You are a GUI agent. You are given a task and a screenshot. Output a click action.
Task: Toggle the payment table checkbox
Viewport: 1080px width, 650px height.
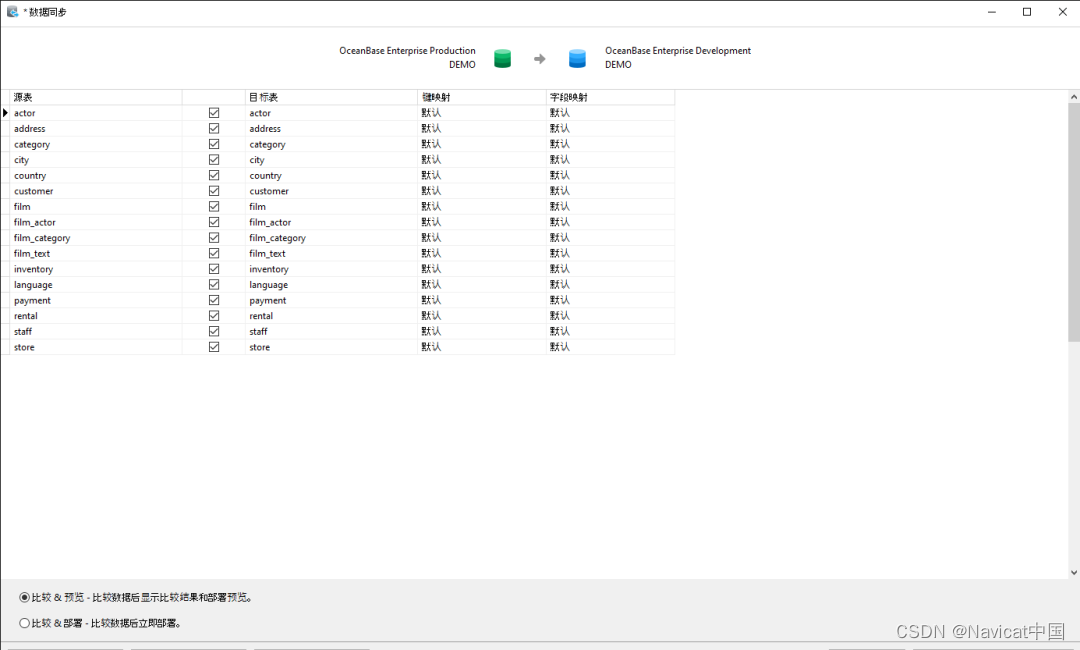tap(214, 300)
